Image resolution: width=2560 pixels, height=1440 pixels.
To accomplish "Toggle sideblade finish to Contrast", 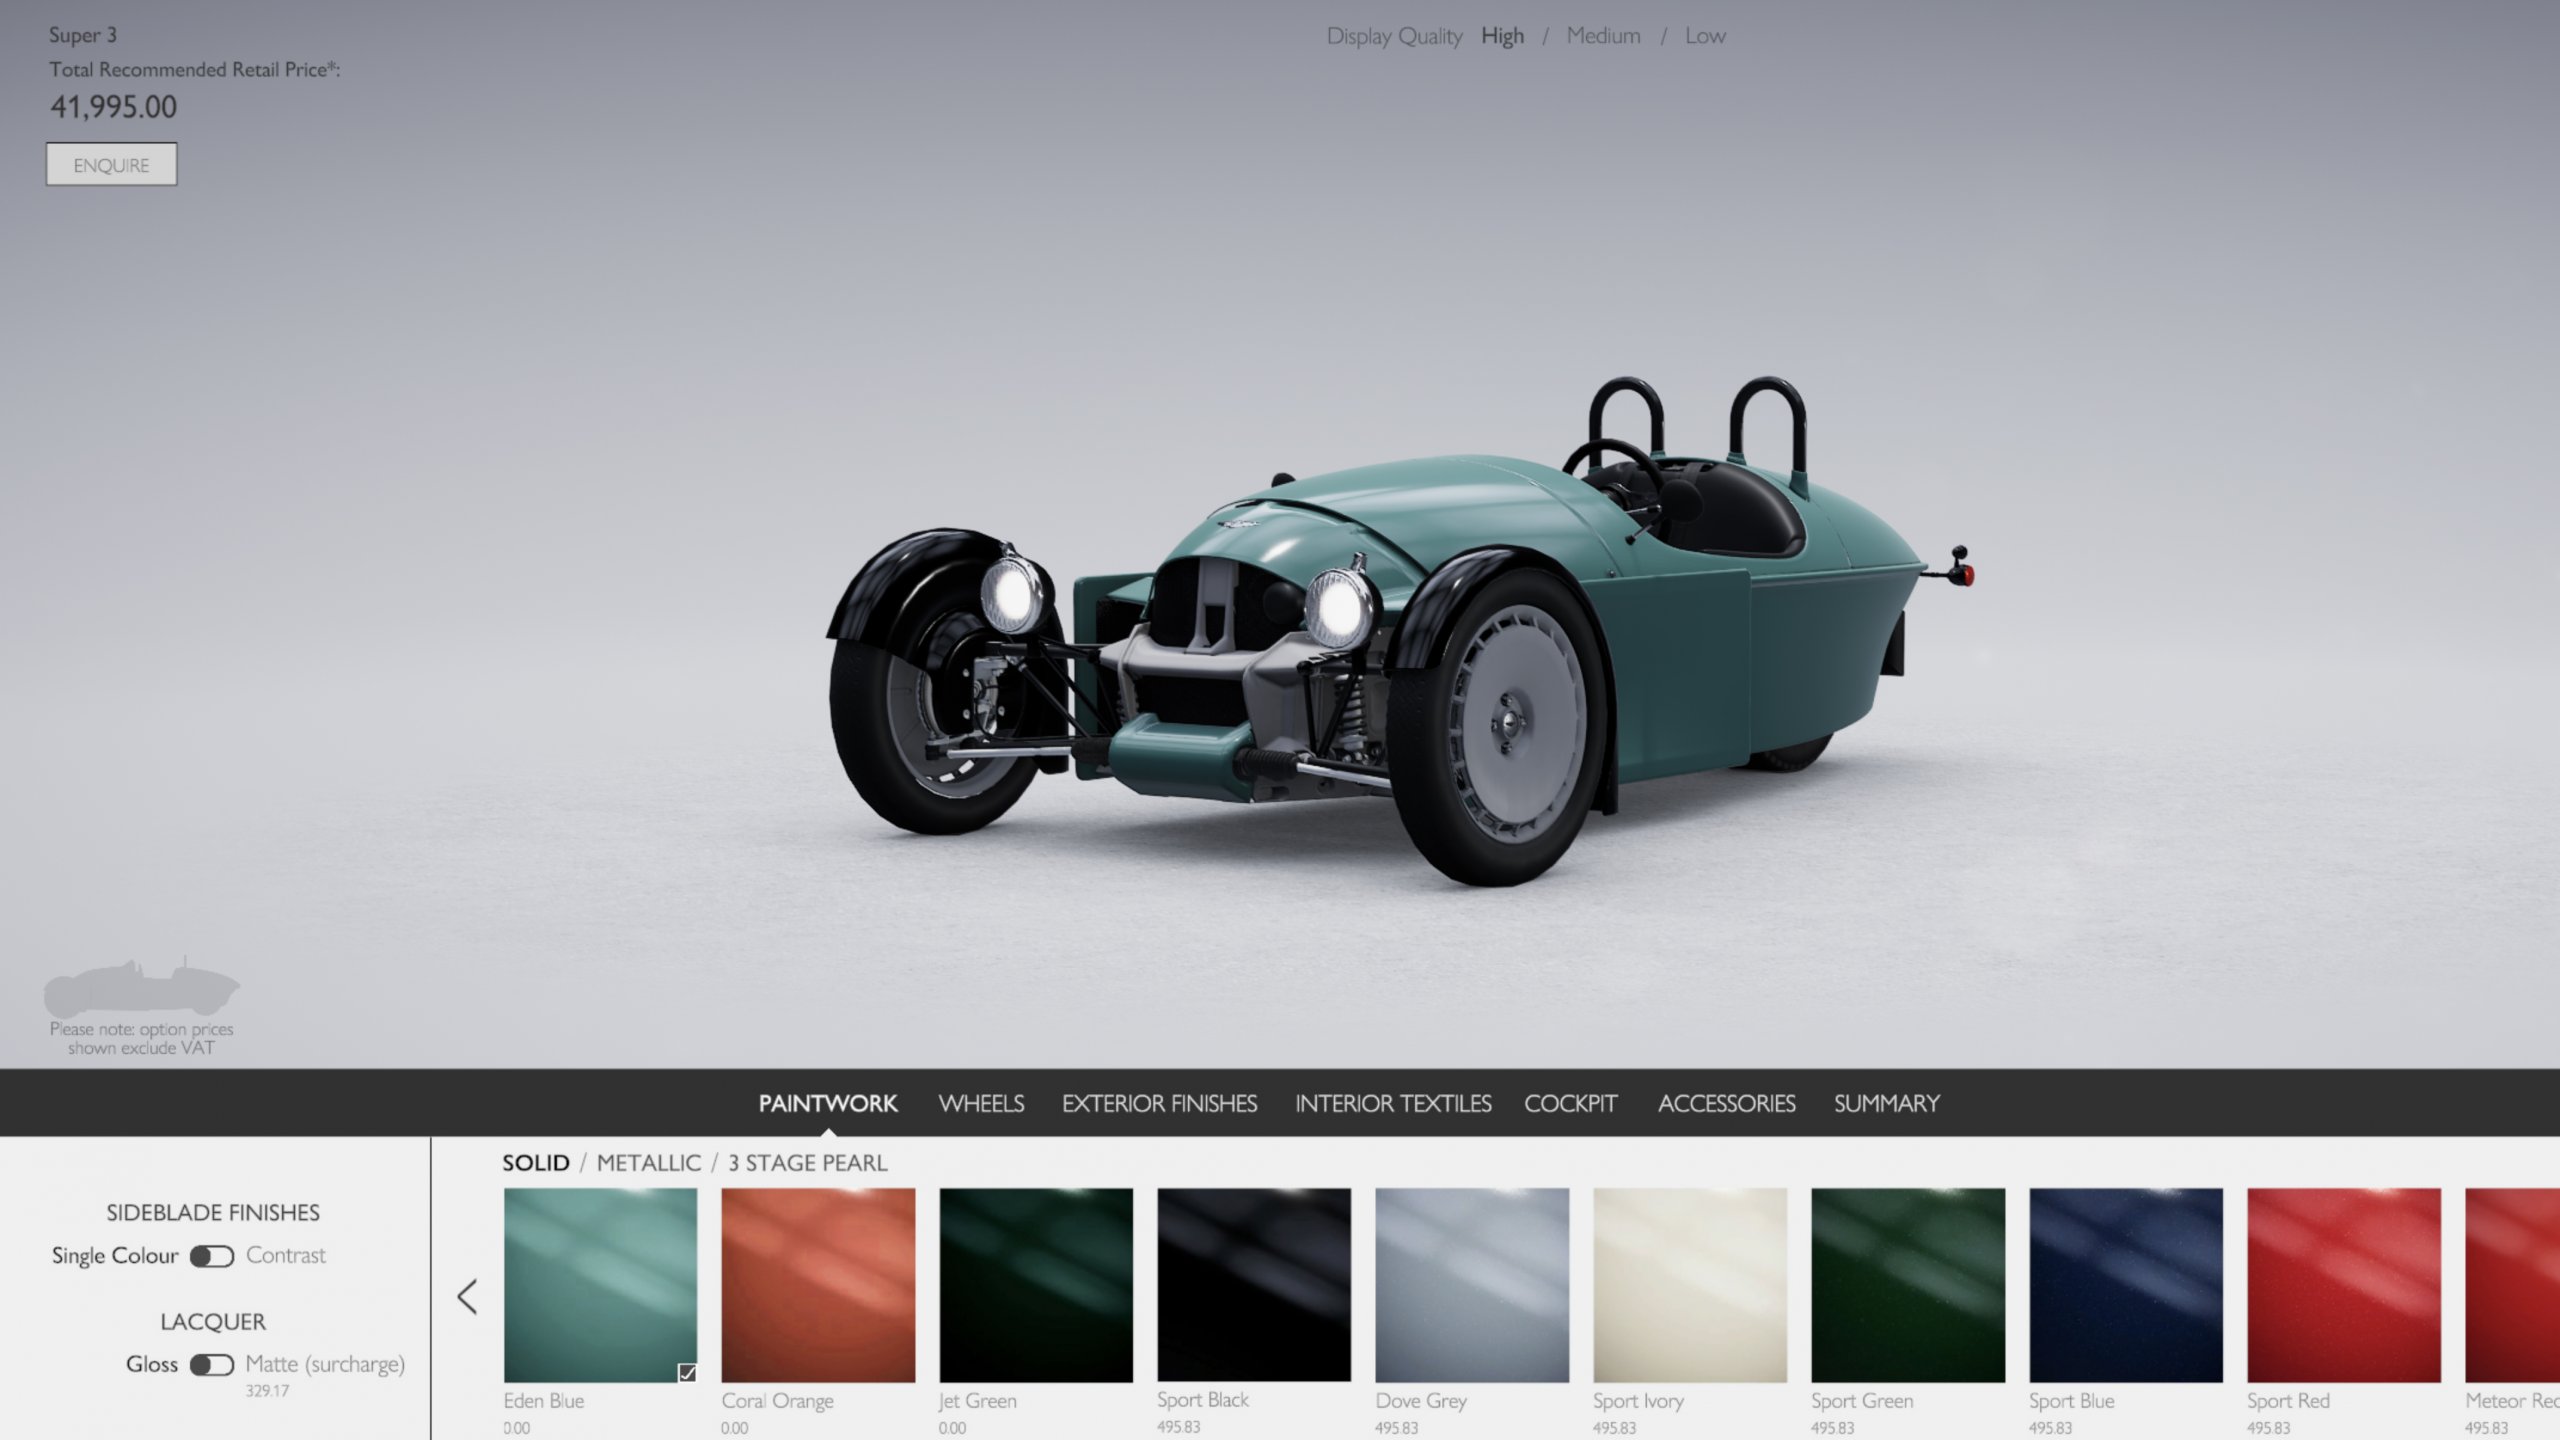I will point(212,1255).
